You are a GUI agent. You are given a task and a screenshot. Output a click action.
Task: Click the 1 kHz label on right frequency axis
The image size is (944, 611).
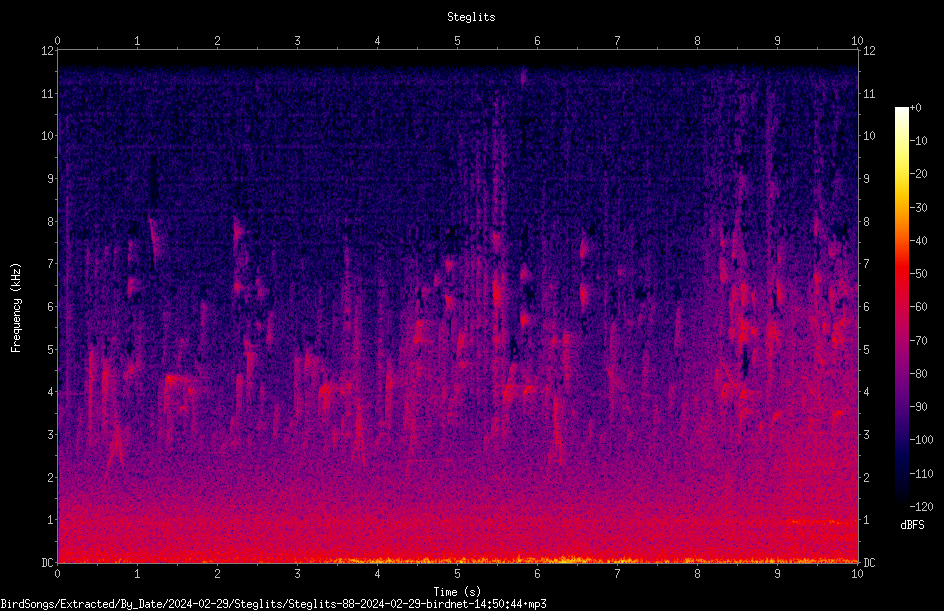click(866, 520)
